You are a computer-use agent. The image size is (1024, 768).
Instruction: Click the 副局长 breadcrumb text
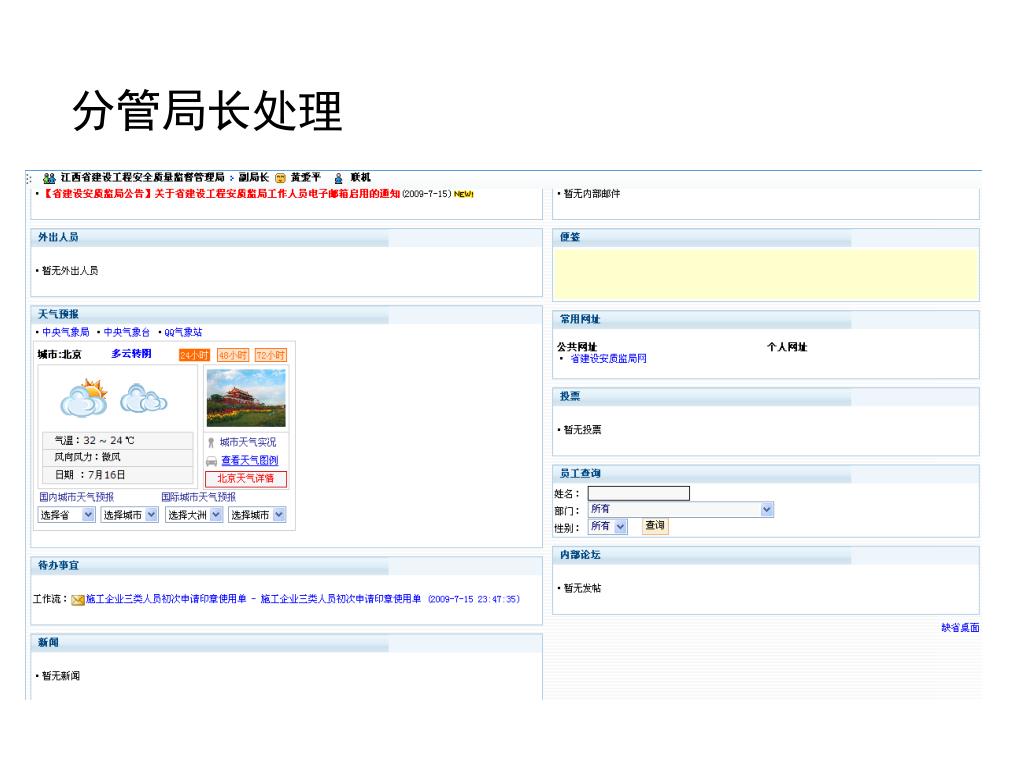click(253, 178)
